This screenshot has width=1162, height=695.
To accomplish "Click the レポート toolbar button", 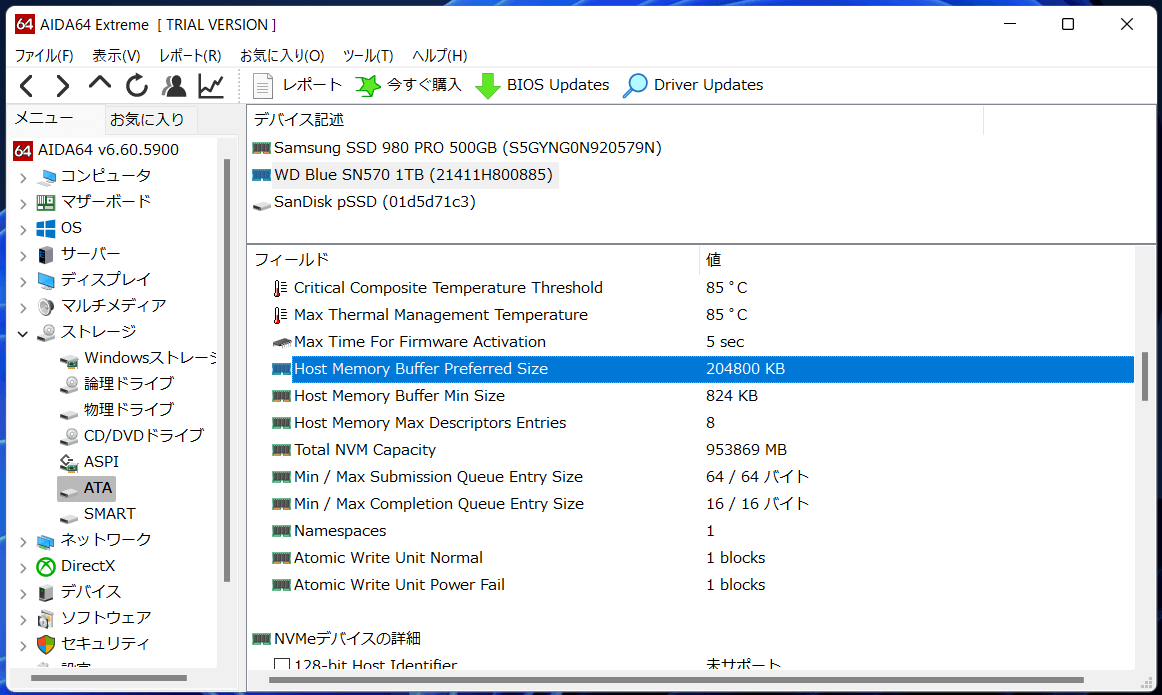I will (297, 85).
